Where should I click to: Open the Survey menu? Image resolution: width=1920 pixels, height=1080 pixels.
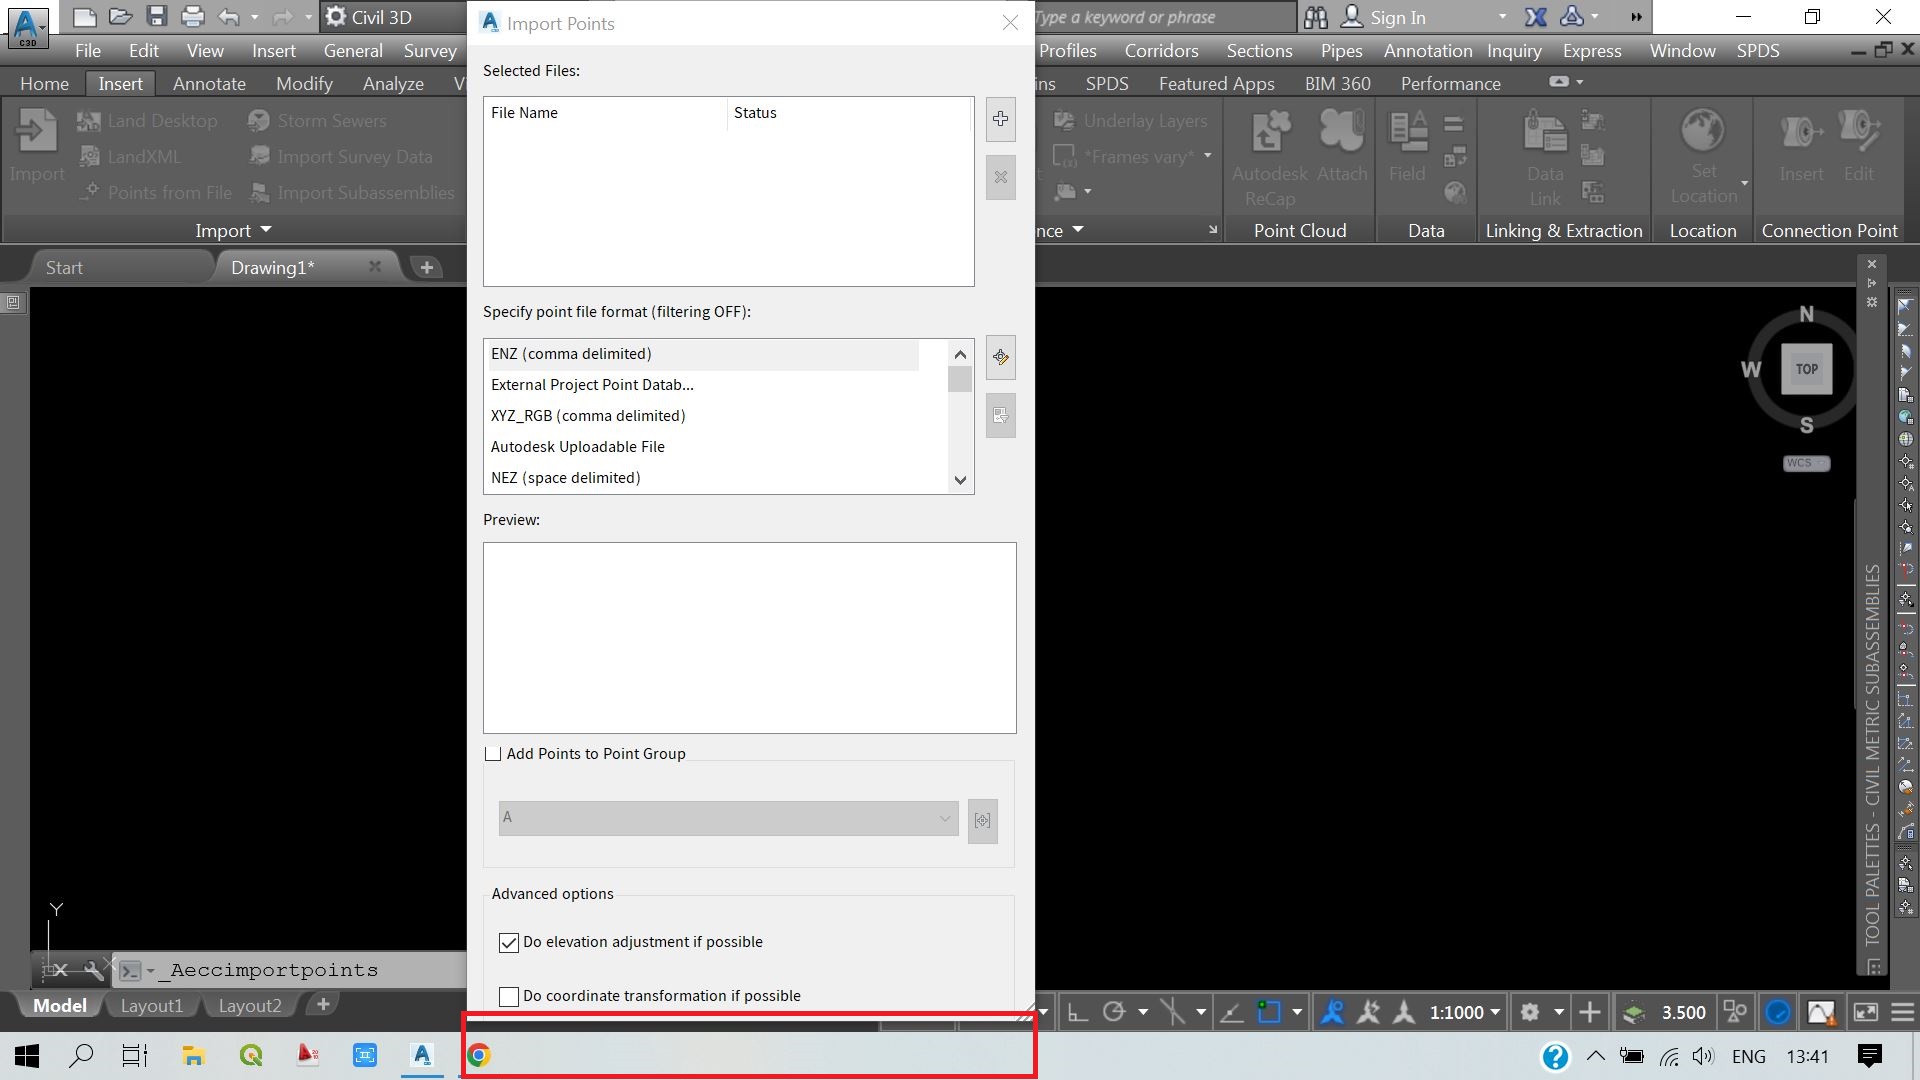point(430,51)
